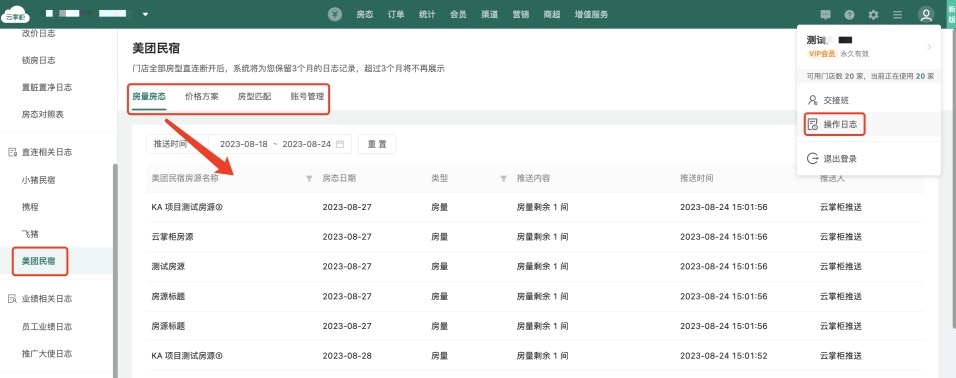Click the 云掌柜 cloud logo

click(x=15, y=15)
